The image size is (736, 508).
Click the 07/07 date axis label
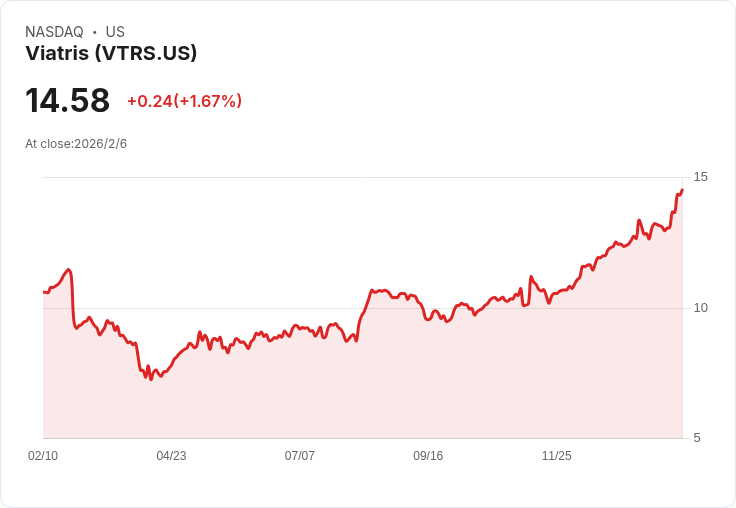click(299, 455)
